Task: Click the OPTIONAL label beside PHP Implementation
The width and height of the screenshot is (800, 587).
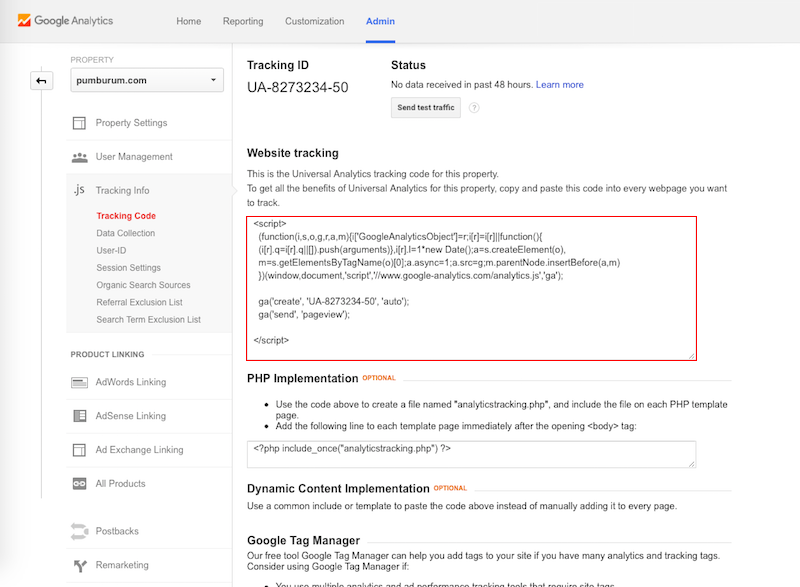Action: [379, 378]
